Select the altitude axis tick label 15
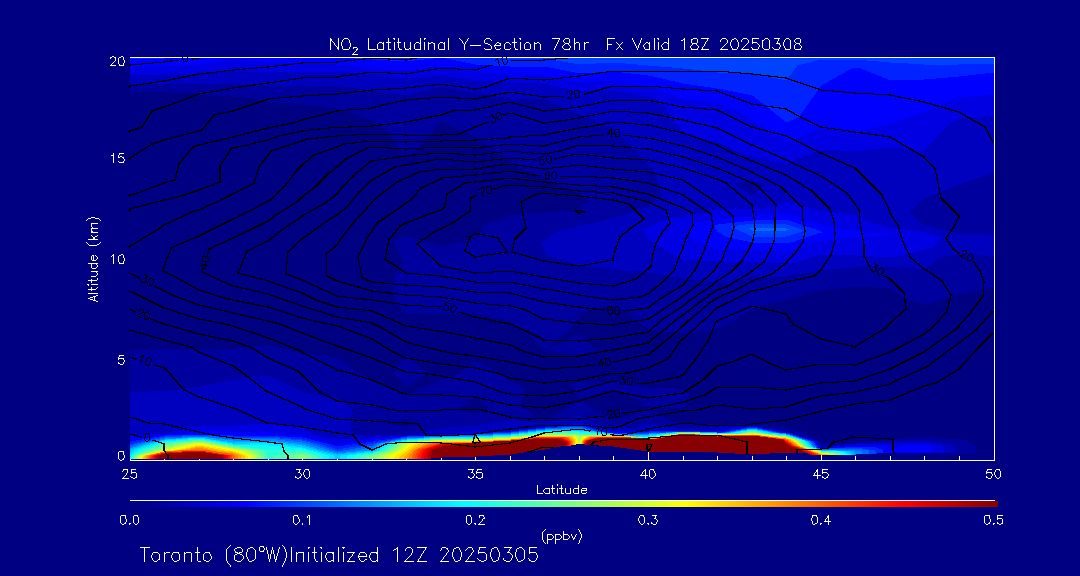1080x576 pixels. coord(117,158)
